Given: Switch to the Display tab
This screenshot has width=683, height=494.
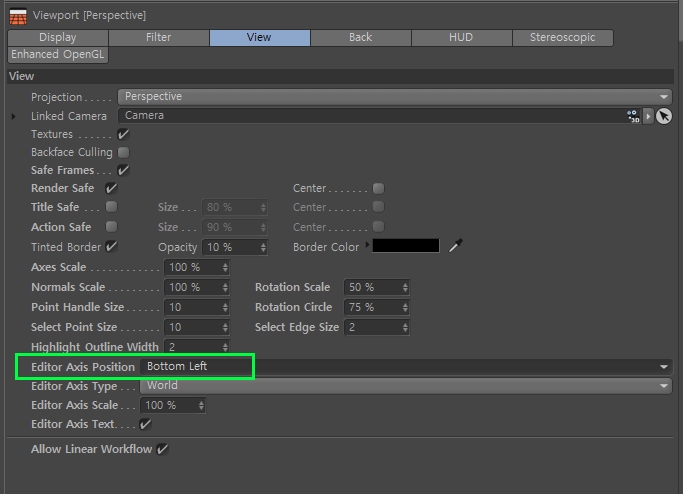Looking at the screenshot, I should [x=58, y=37].
